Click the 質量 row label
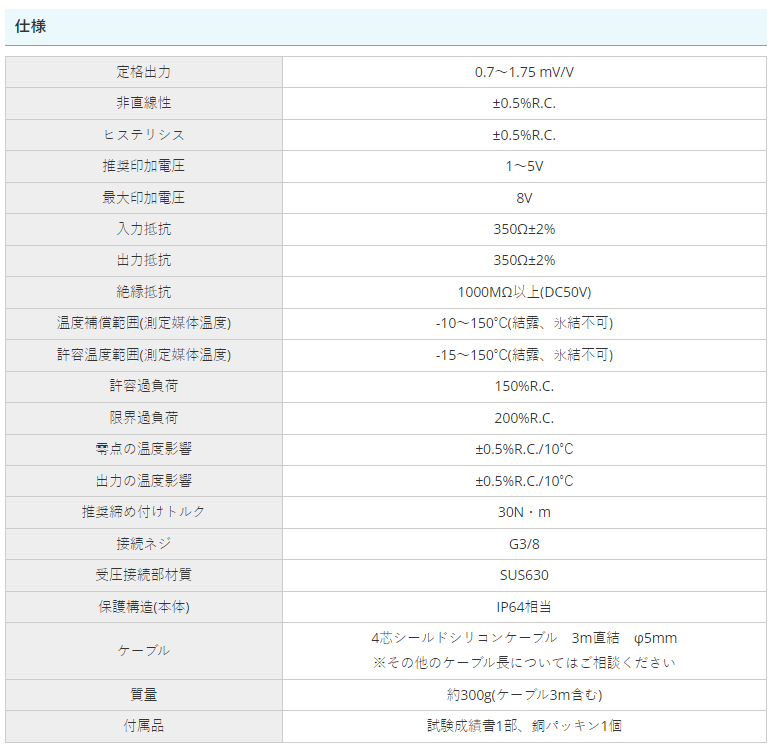 [x=144, y=695]
